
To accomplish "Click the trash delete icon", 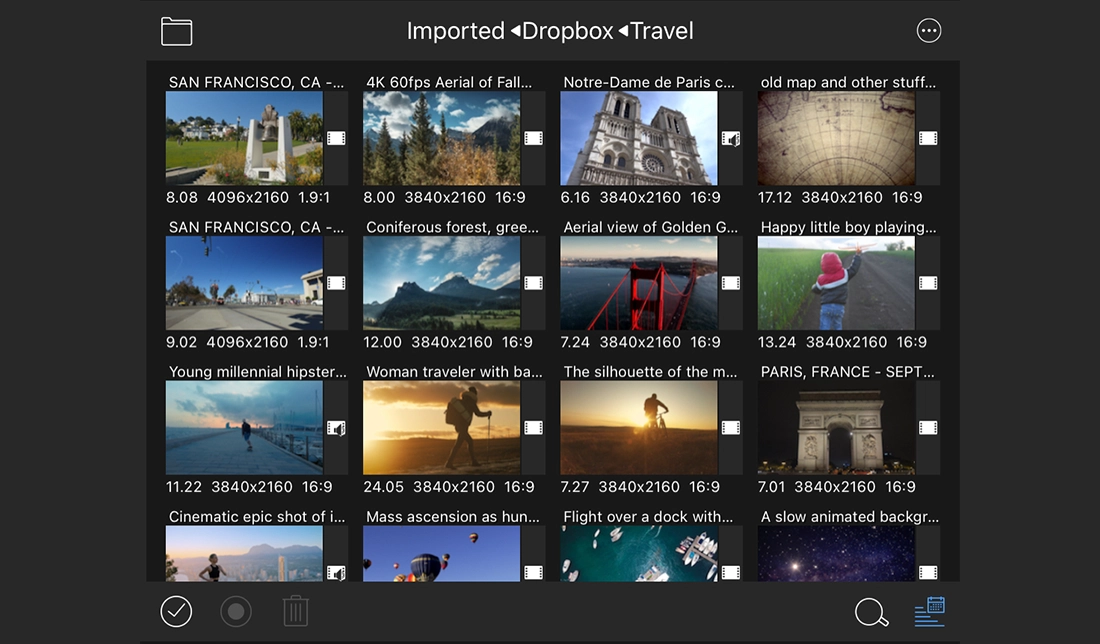I will [296, 611].
